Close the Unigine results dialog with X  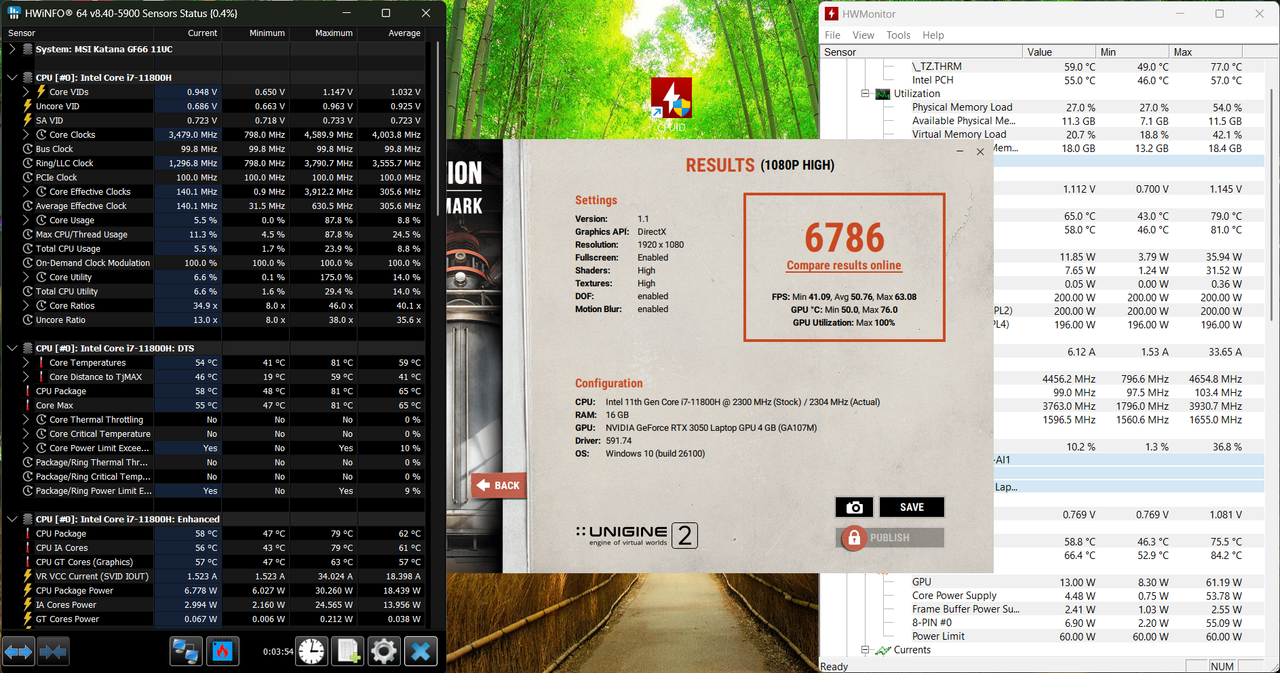pos(980,152)
